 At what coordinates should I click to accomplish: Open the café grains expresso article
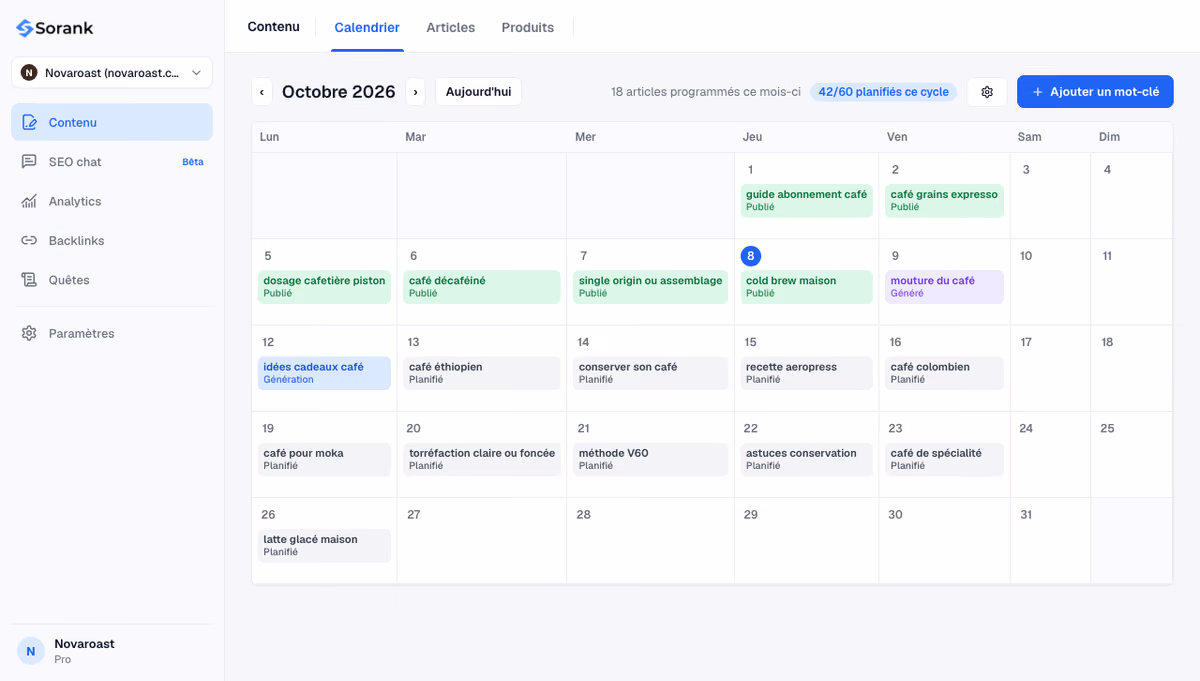tap(944, 200)
